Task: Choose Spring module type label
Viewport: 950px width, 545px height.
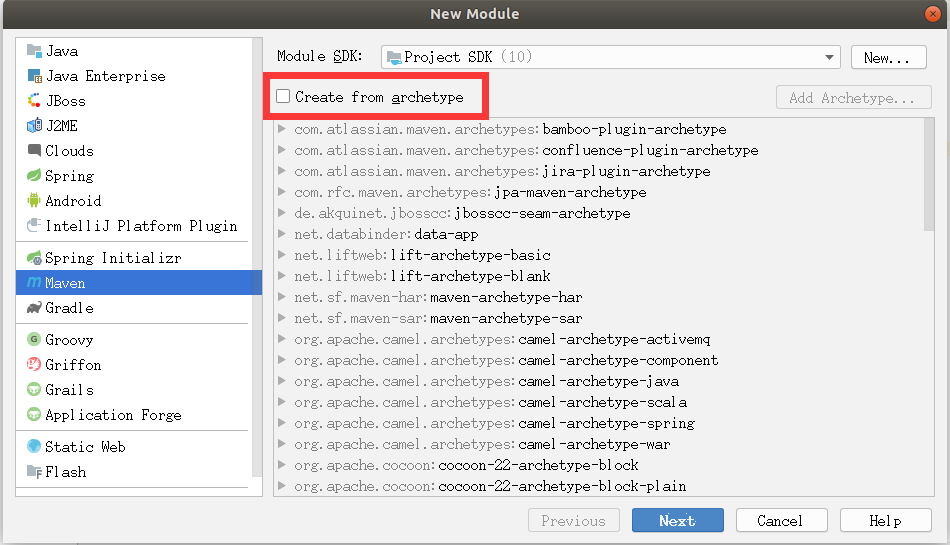Action: tap(70, 176)
